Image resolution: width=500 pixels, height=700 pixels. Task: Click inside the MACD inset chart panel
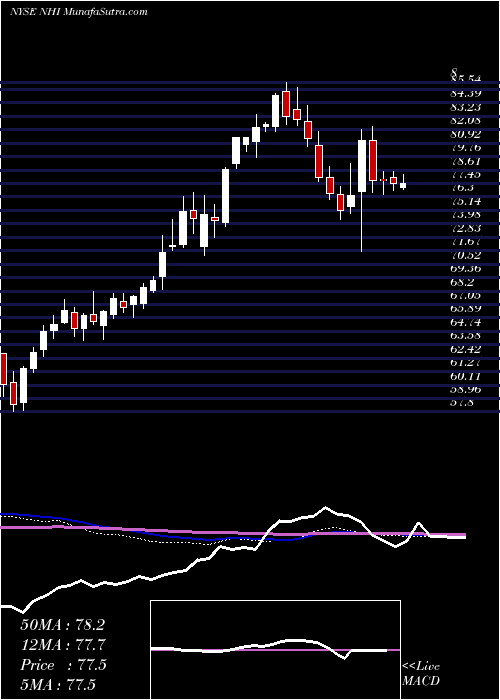click(275, 650)
